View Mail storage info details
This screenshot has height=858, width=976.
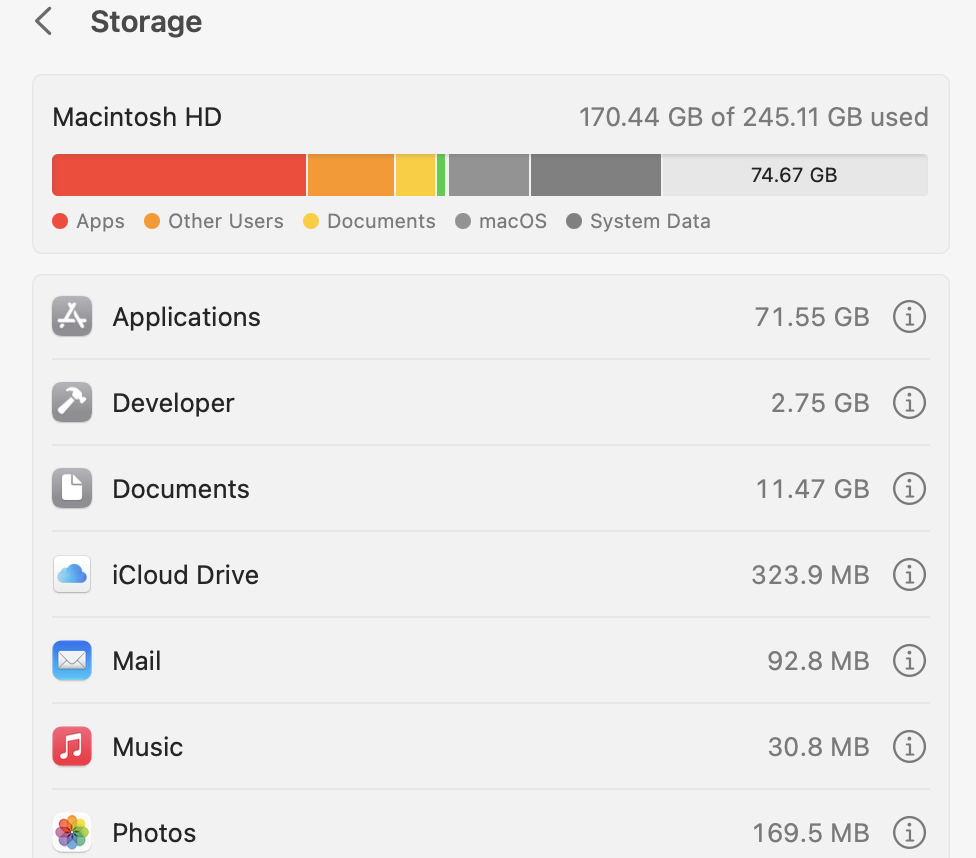pos(909,661)
